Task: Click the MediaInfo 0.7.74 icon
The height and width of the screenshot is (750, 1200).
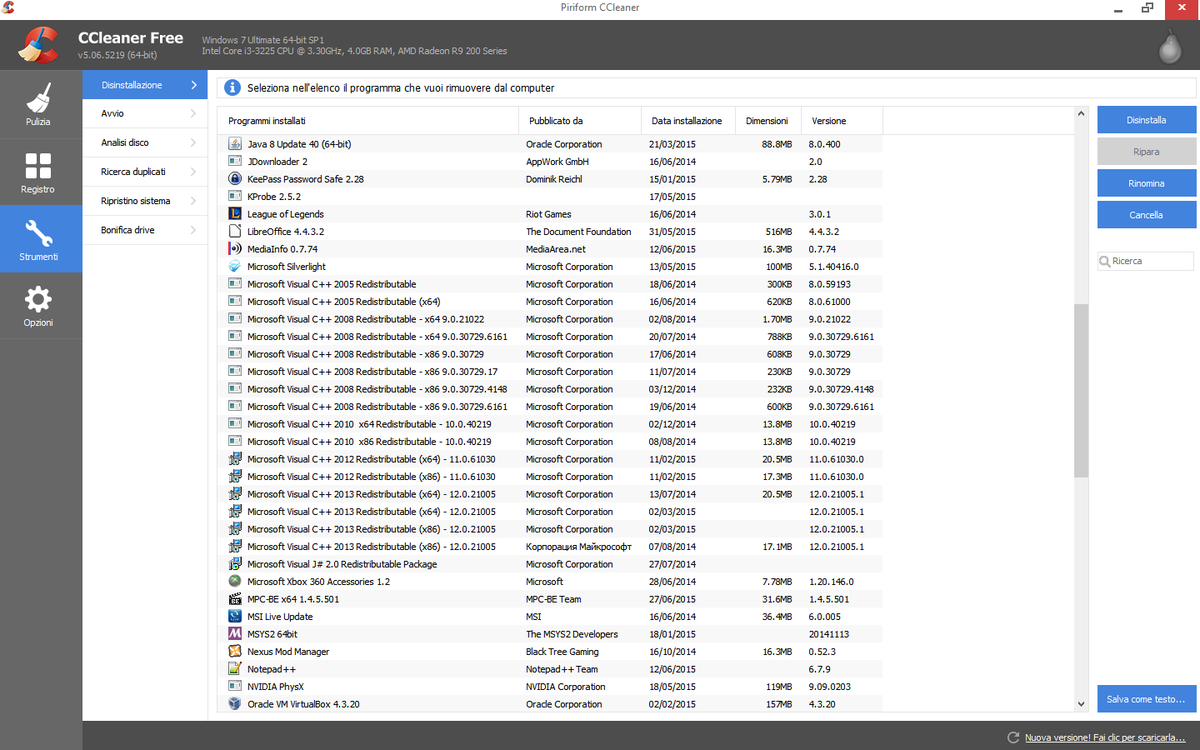Action: tap(235, 249)
